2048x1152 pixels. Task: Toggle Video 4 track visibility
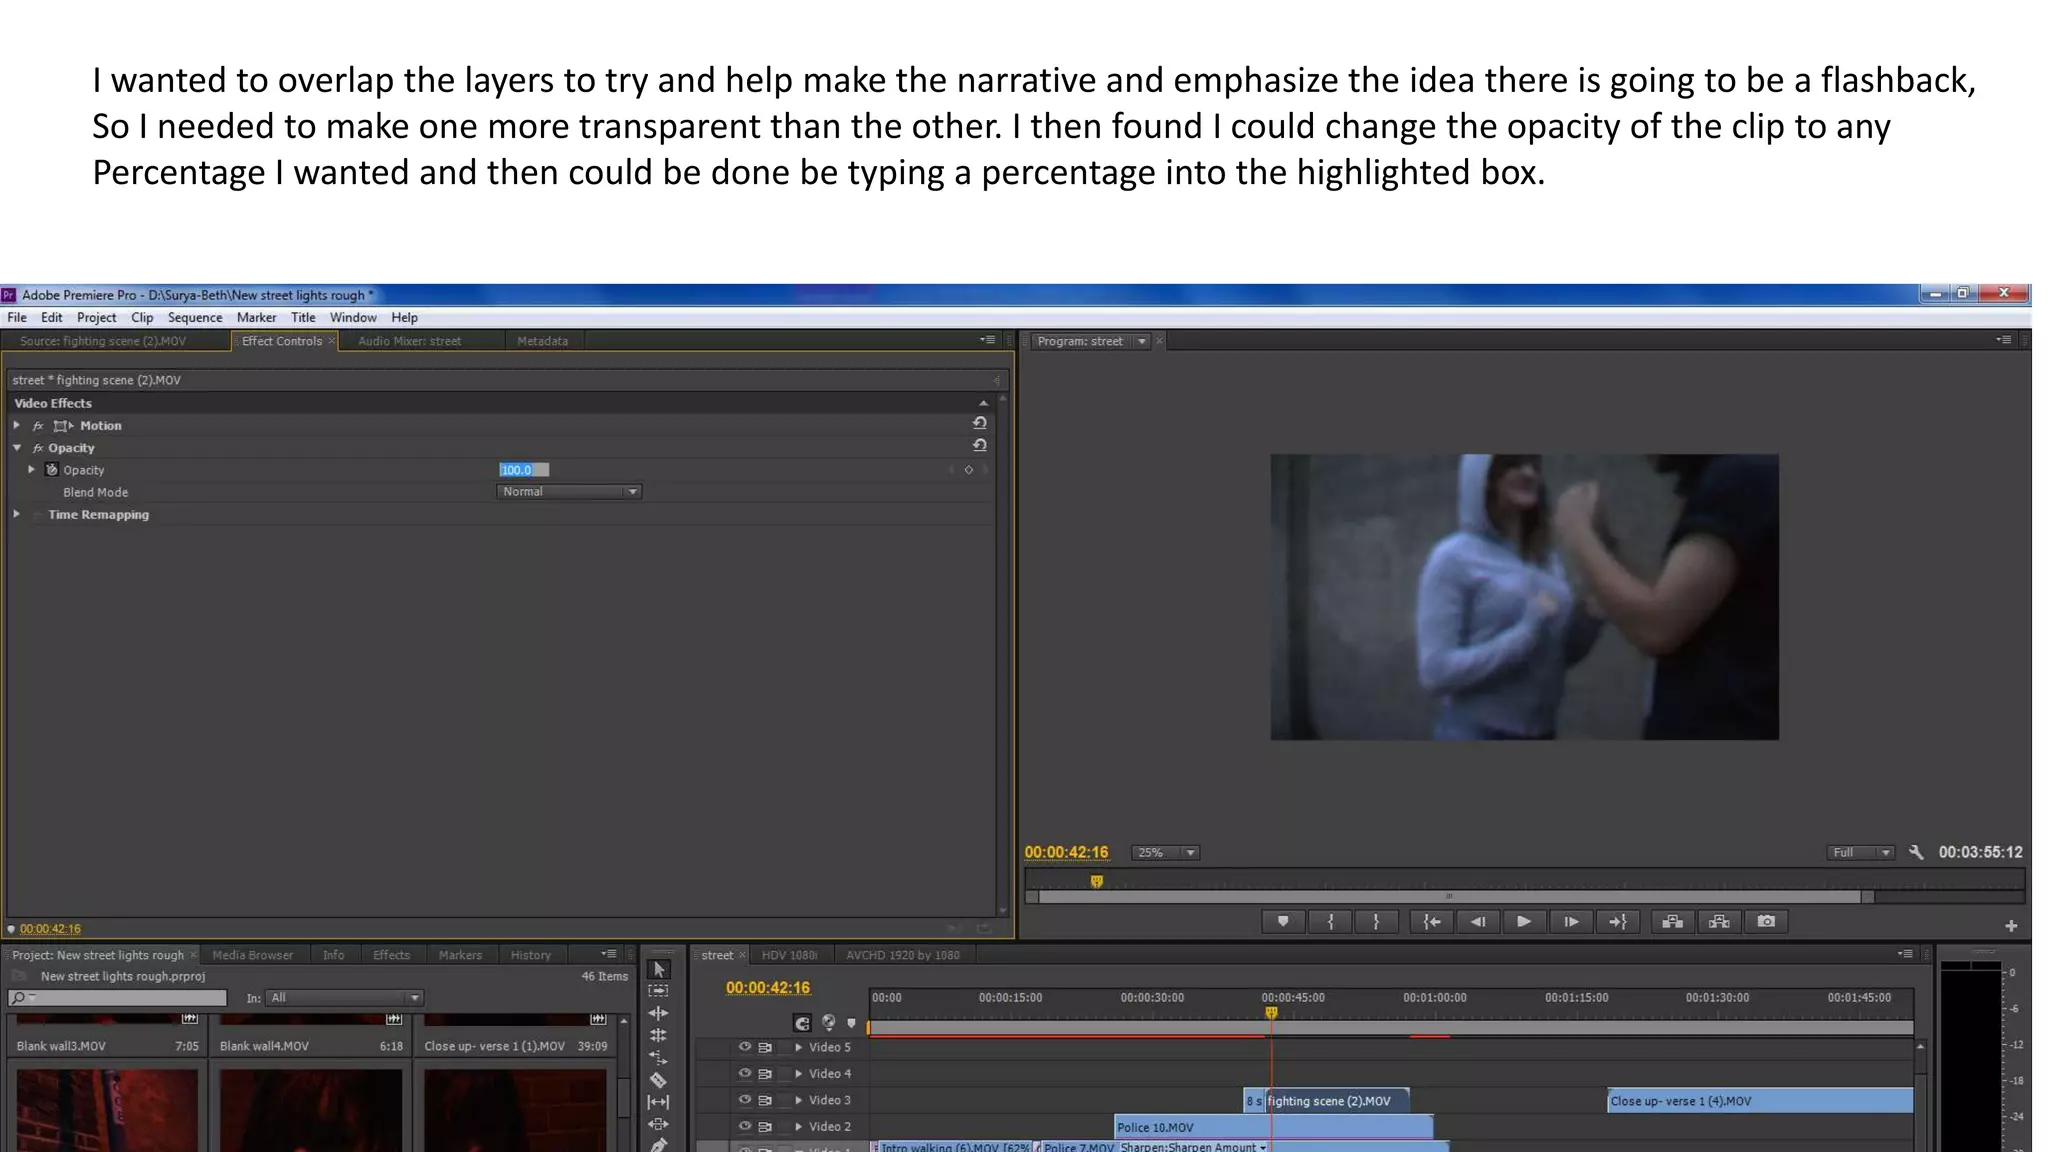click(745, 1073)
